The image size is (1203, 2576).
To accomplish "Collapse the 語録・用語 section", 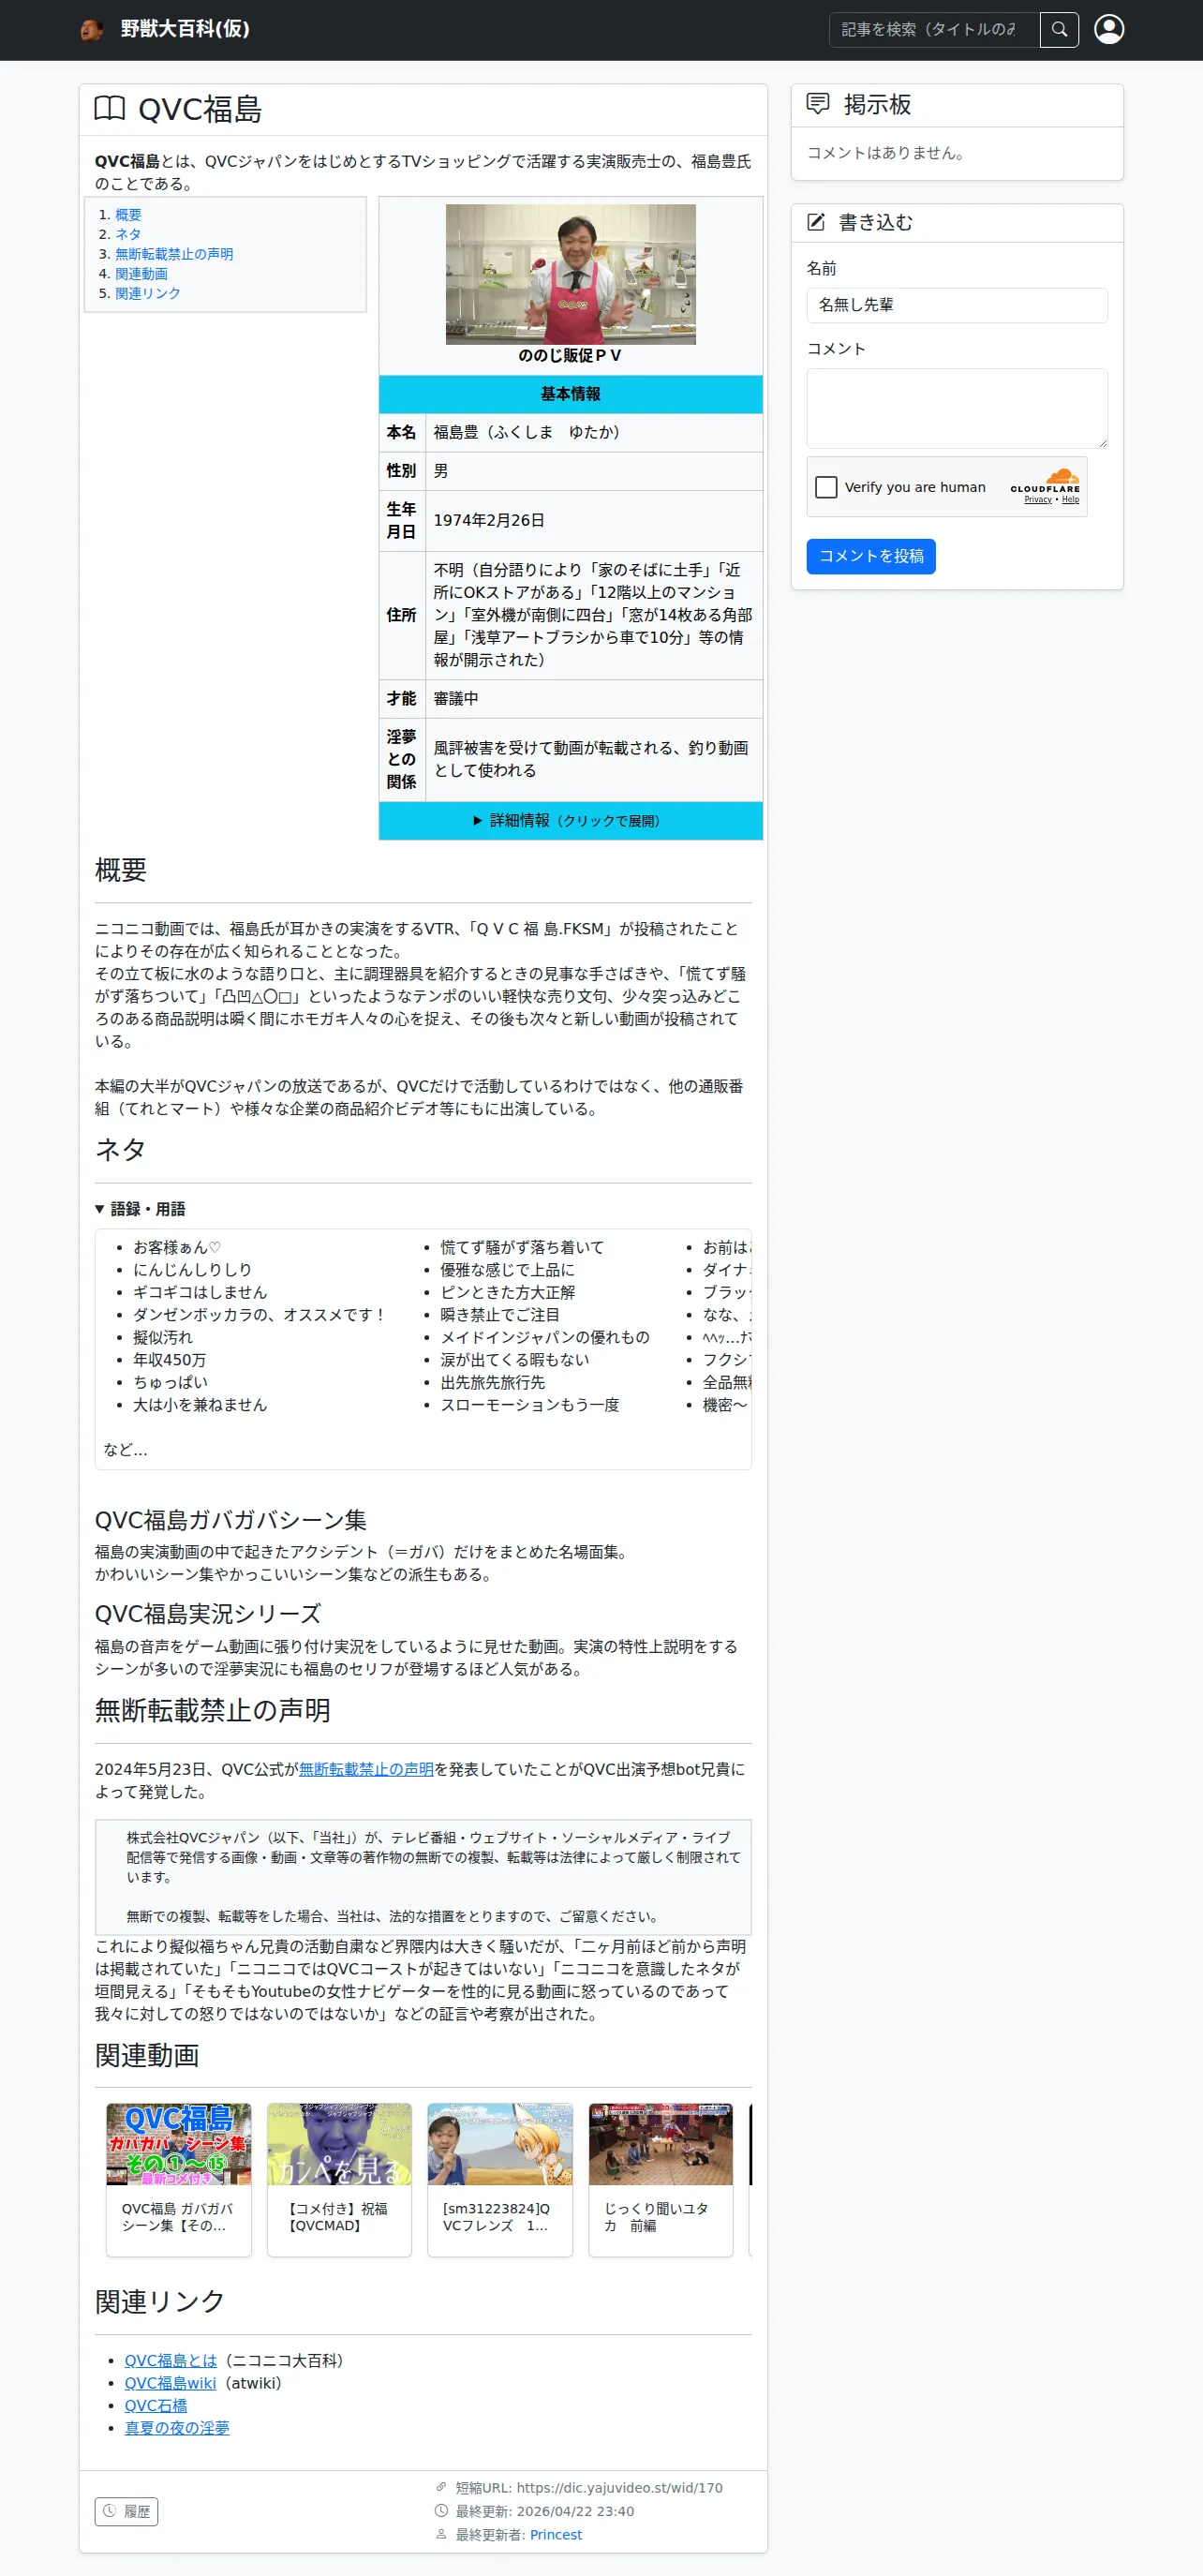I will [140, 1209].
